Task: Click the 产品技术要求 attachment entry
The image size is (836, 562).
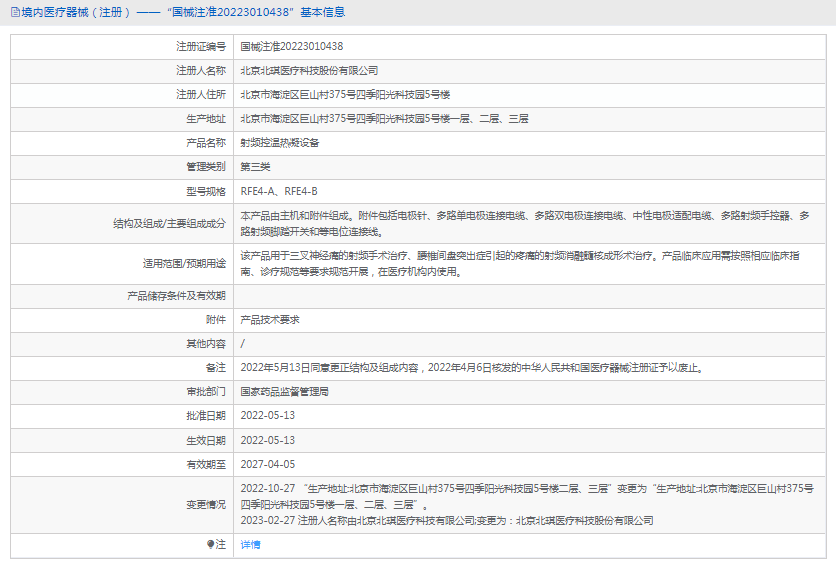Action: 270,320
